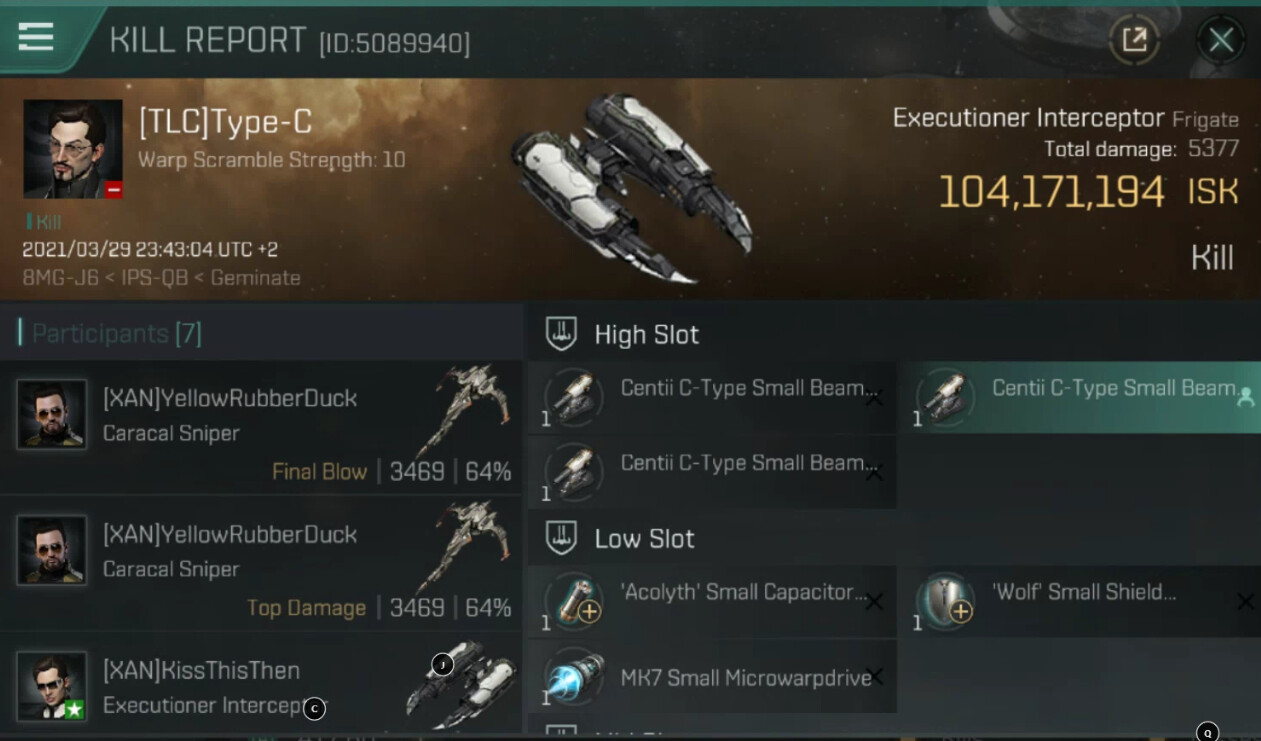Image resolution: width=1261 pixels, height=741 pixels.
Task: Click the X beside 'Wolf' Small Shield
Action: (1245, 601)
